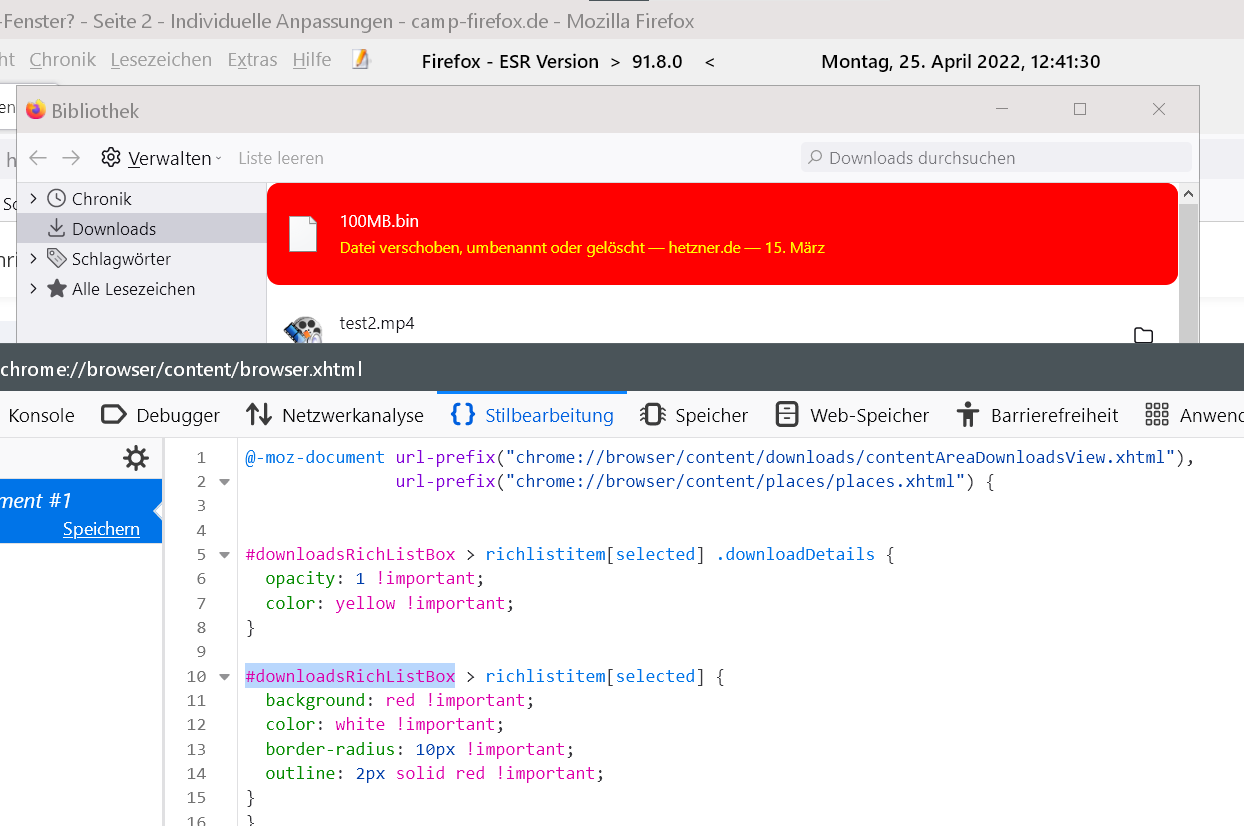Open the style editor options gear
The image size is (1244, 826).
pos(135,459)
